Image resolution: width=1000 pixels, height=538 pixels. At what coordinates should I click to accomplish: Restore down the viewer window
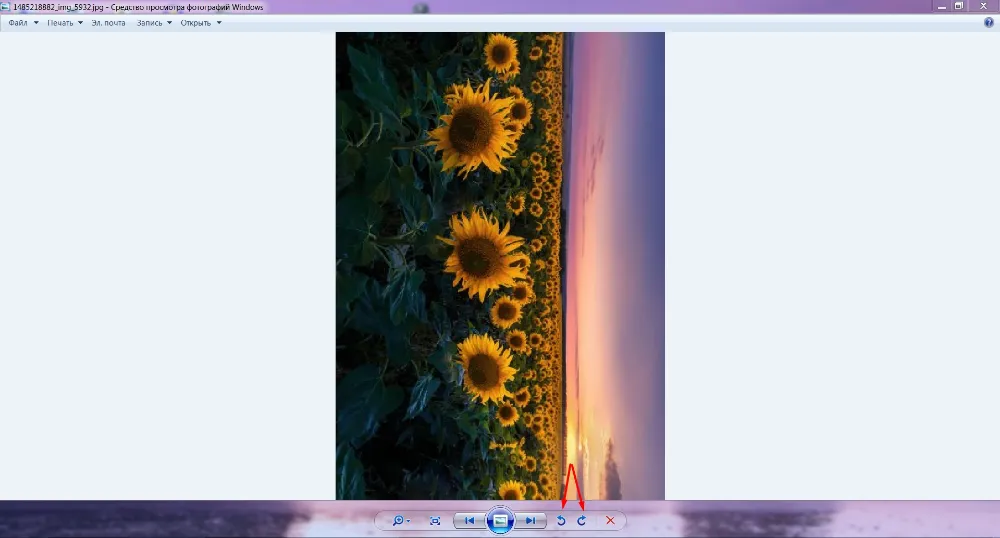958,6
